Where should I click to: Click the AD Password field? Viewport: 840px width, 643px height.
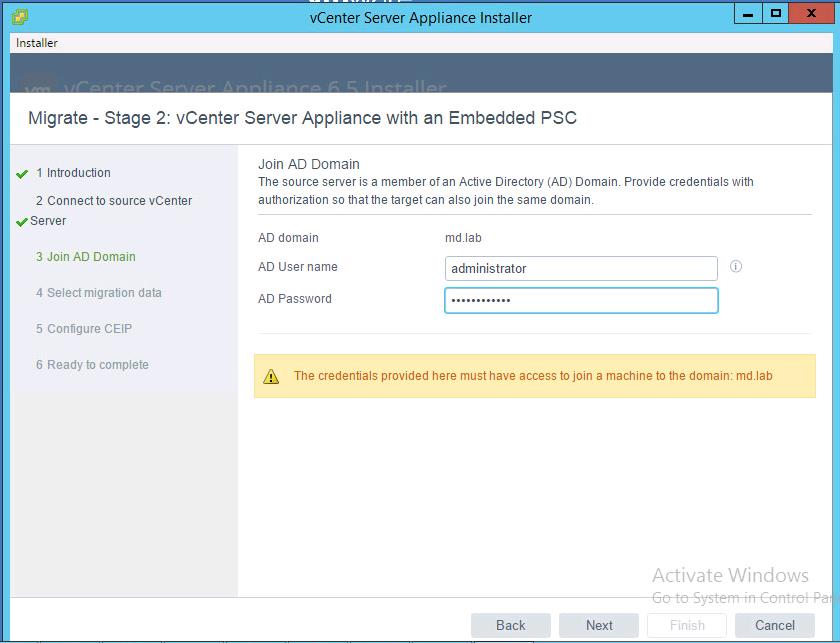coord(581,300)
